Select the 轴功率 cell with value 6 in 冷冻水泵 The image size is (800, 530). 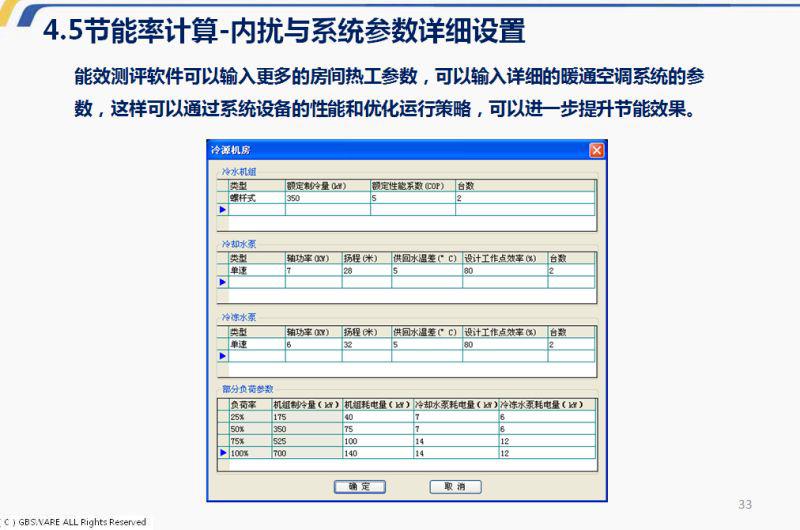[x=314, y=344]
